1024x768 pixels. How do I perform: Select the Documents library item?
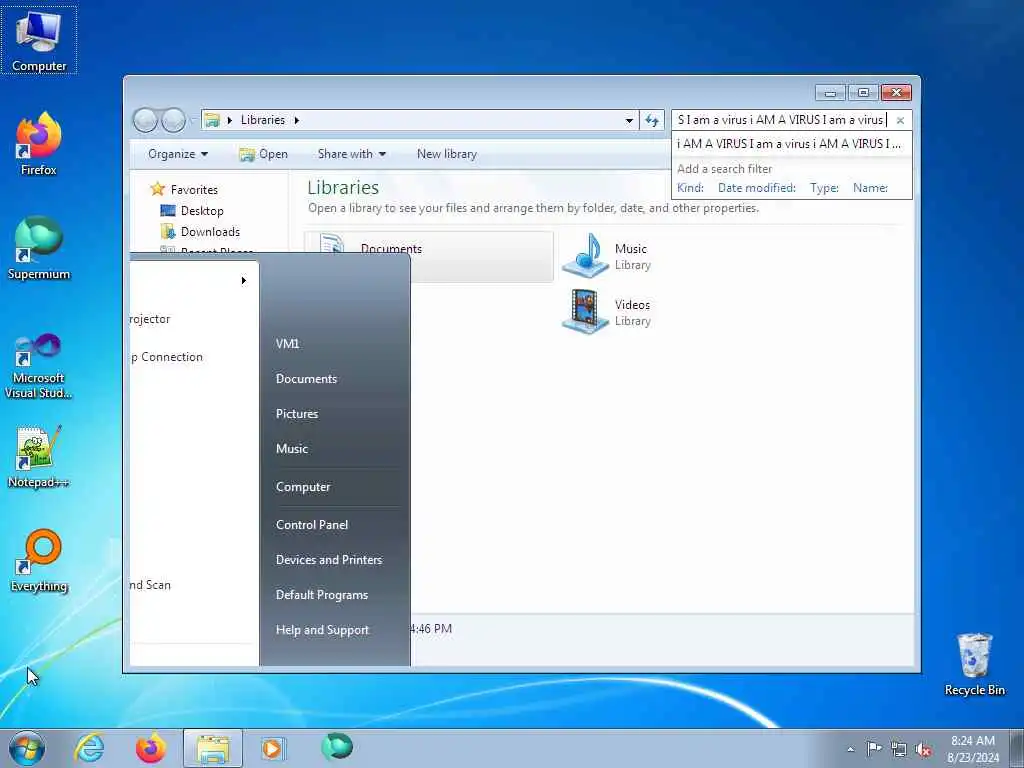(429, 257)
